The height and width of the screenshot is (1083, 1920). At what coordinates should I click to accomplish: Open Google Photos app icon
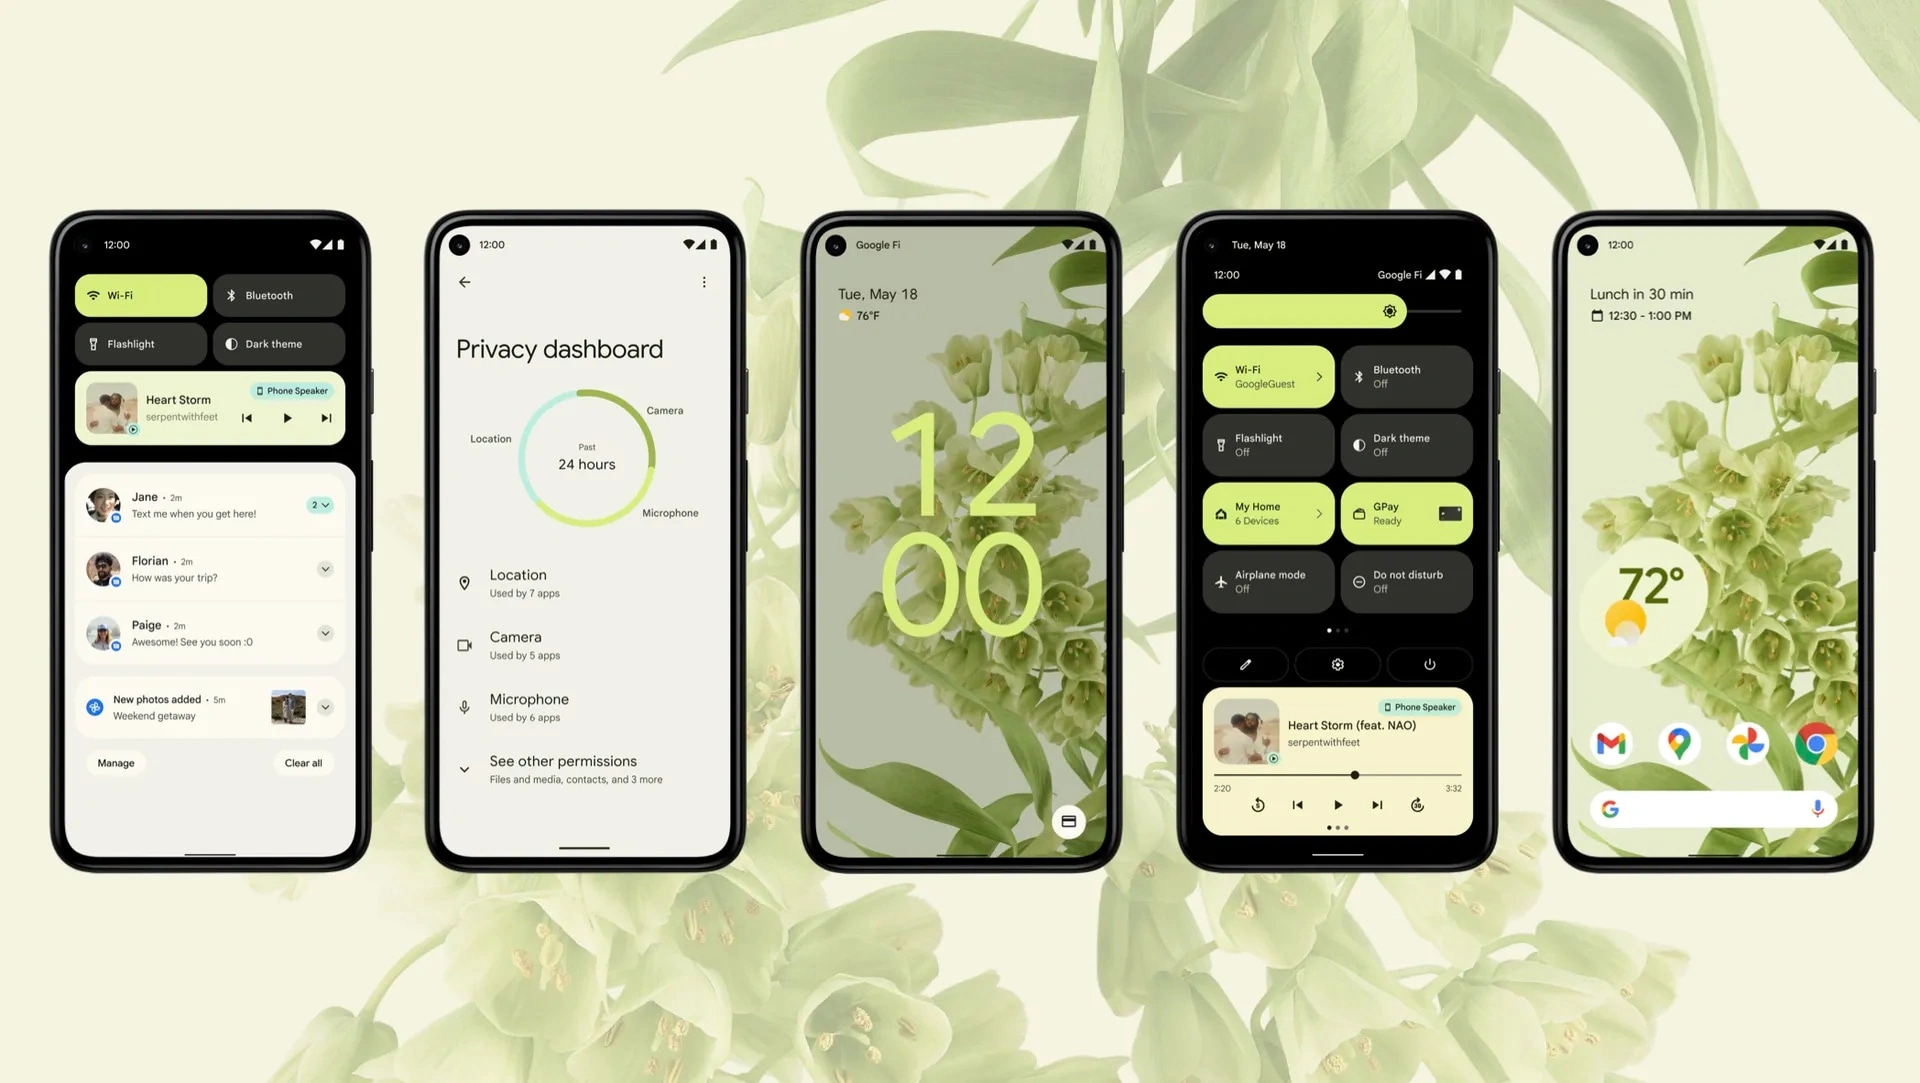[x=1749, y=741]
